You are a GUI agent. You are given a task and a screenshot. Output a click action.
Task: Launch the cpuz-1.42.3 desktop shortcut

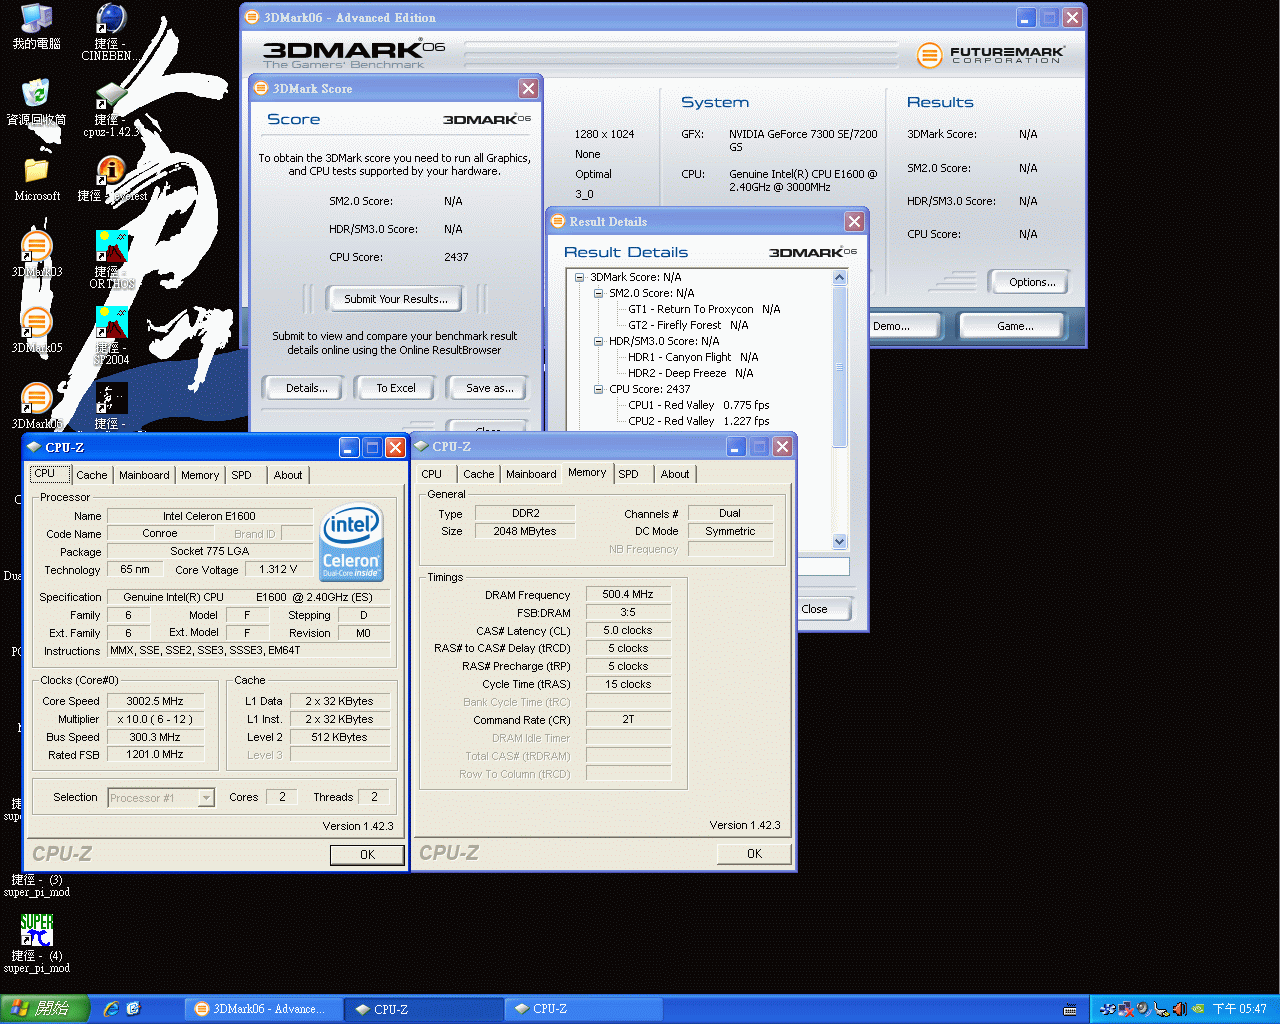[110, 109]
